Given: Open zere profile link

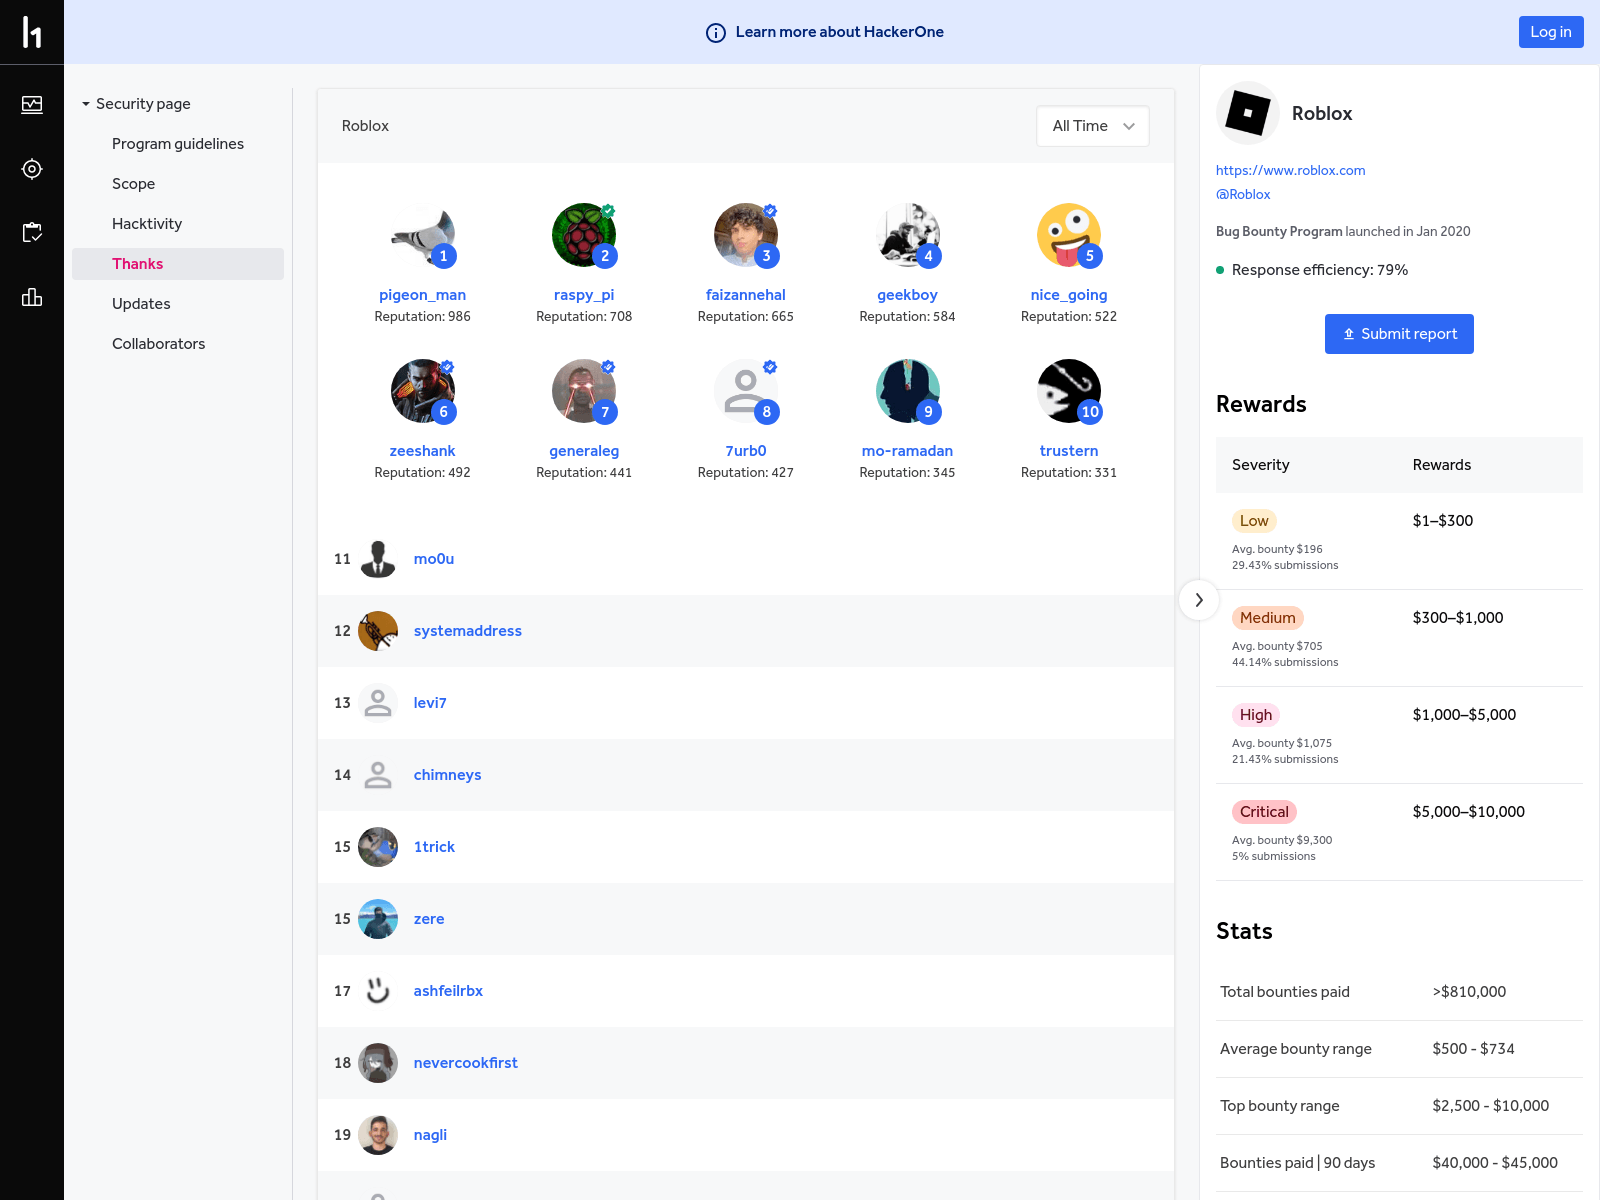Looking at the screenshot, I should coord(429,919).
